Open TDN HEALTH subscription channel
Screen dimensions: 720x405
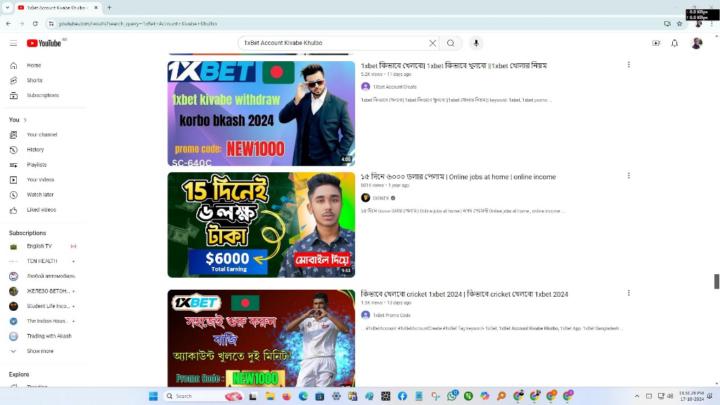click(44, 261)
